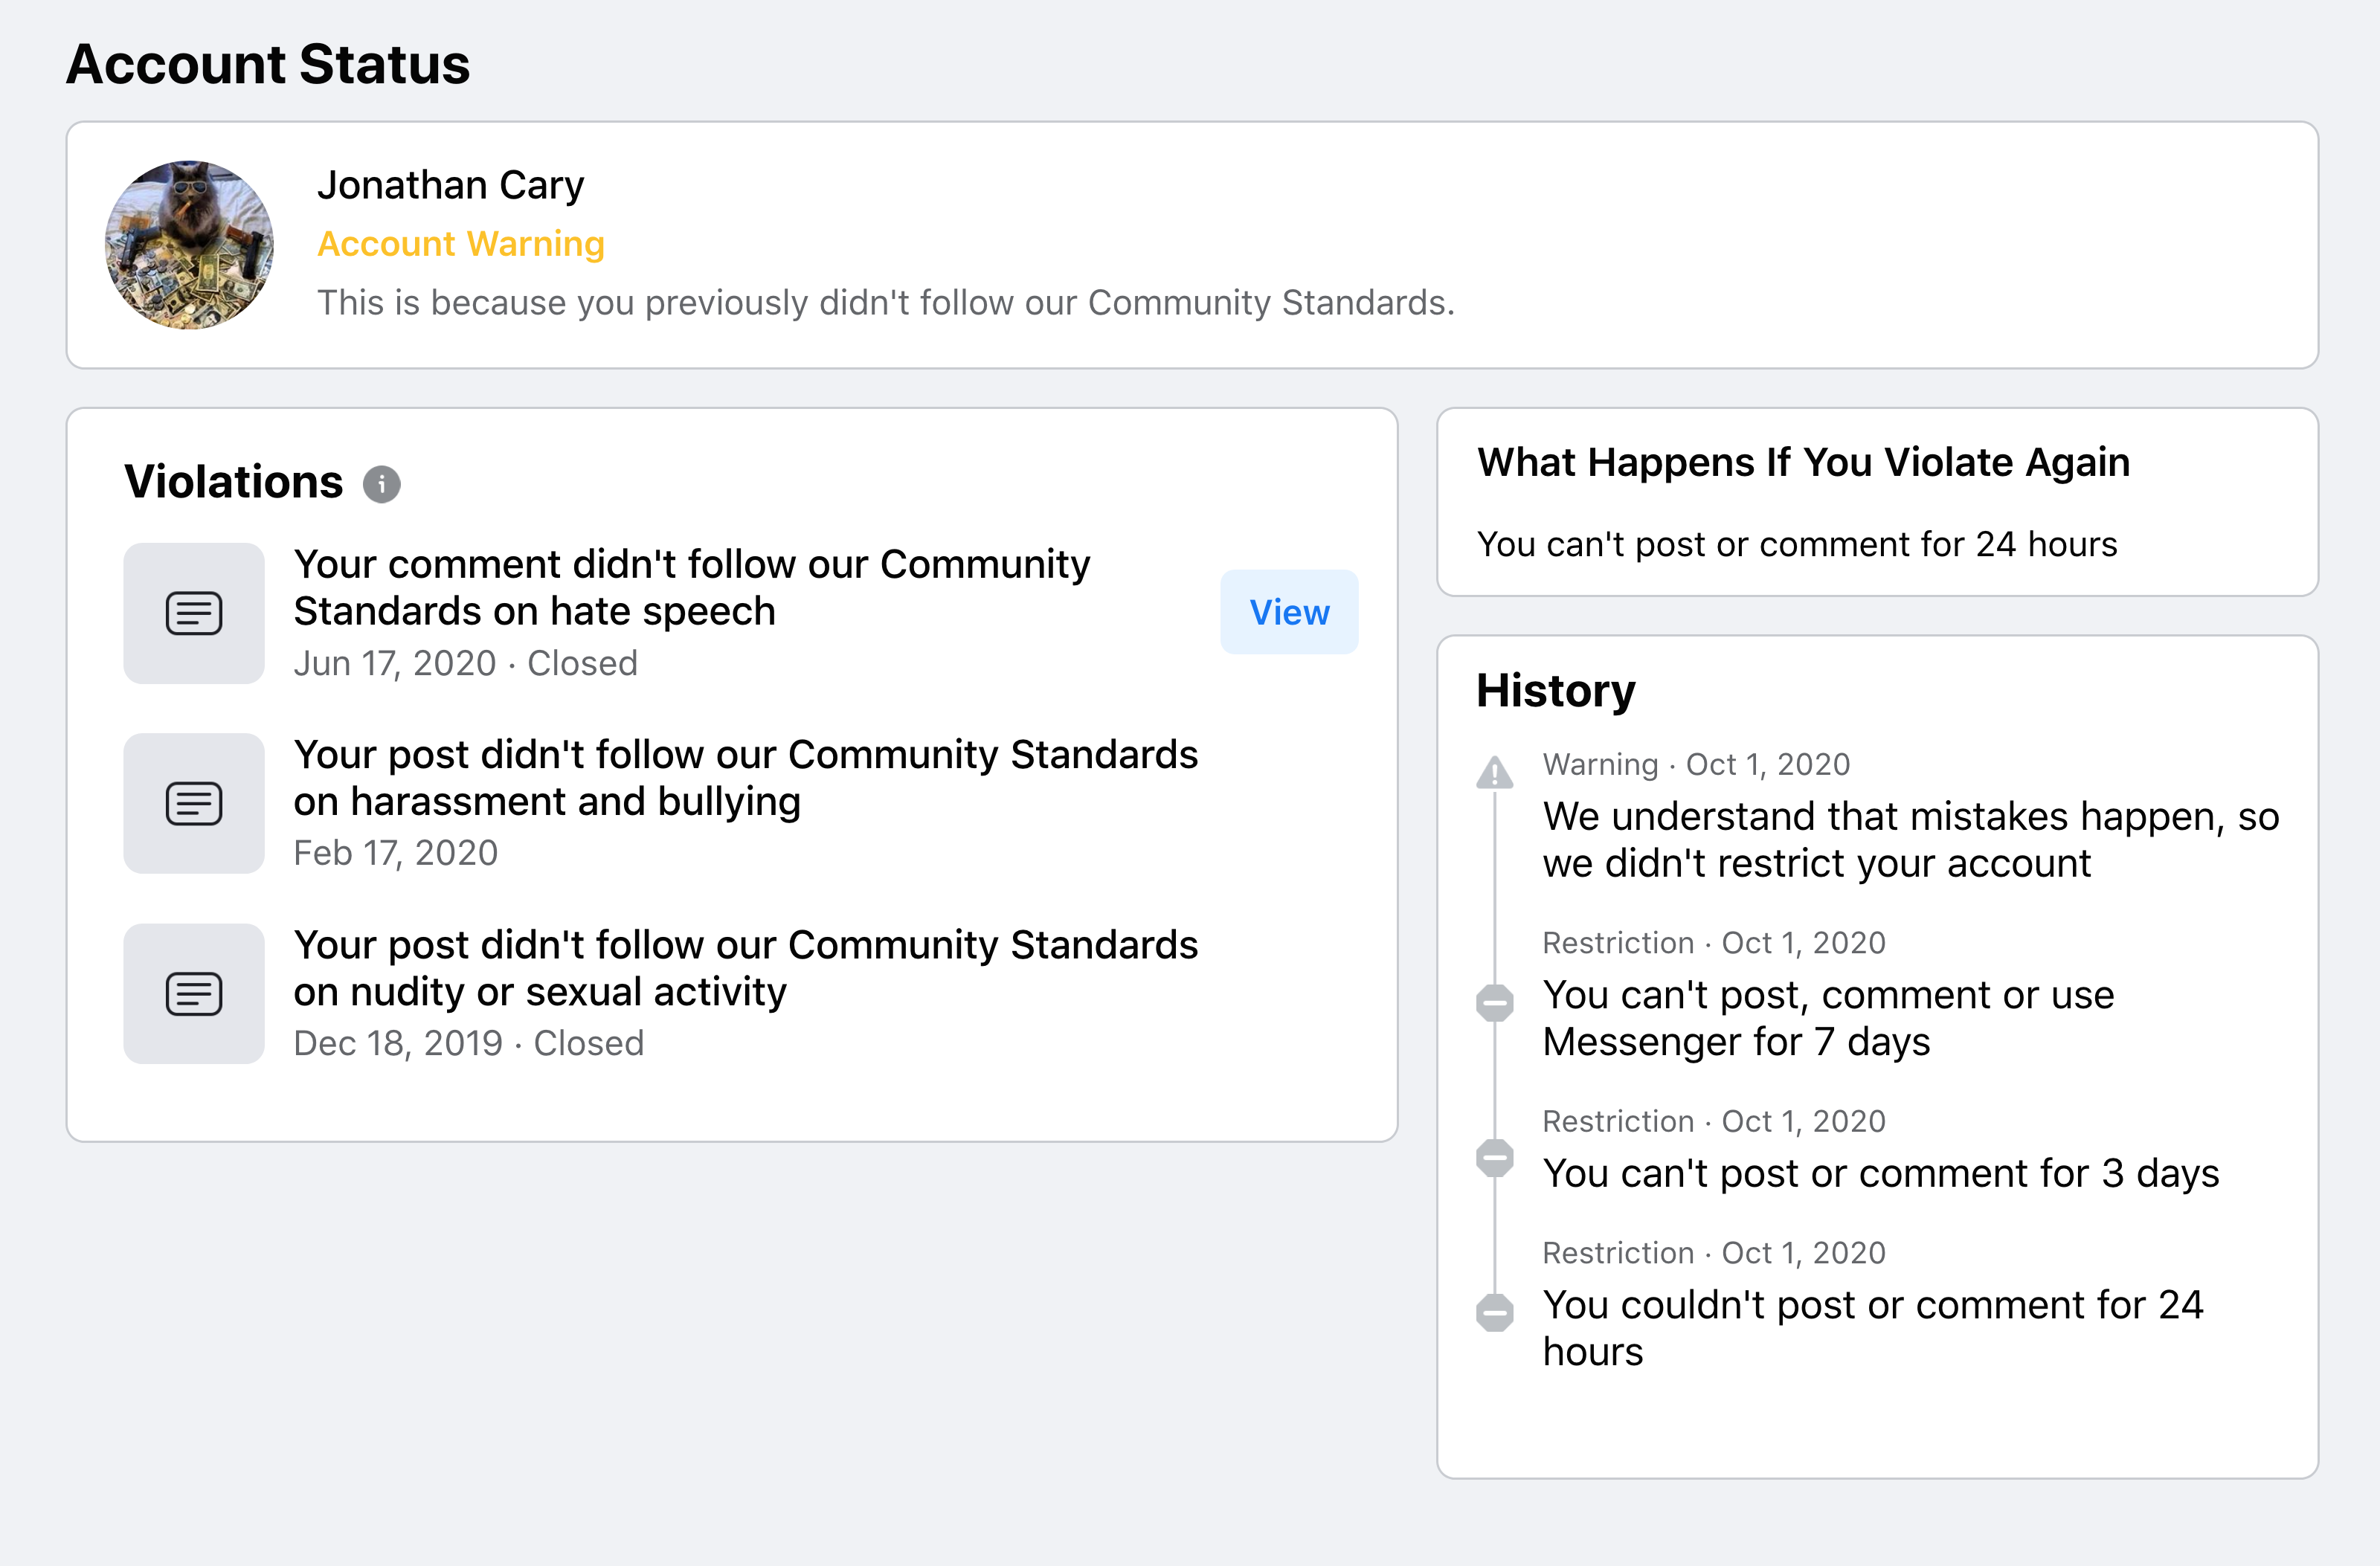This screenshot has width=2380, height=1566.
Task: Select the hate speech comment violation text
Action: tap(692, 588)
